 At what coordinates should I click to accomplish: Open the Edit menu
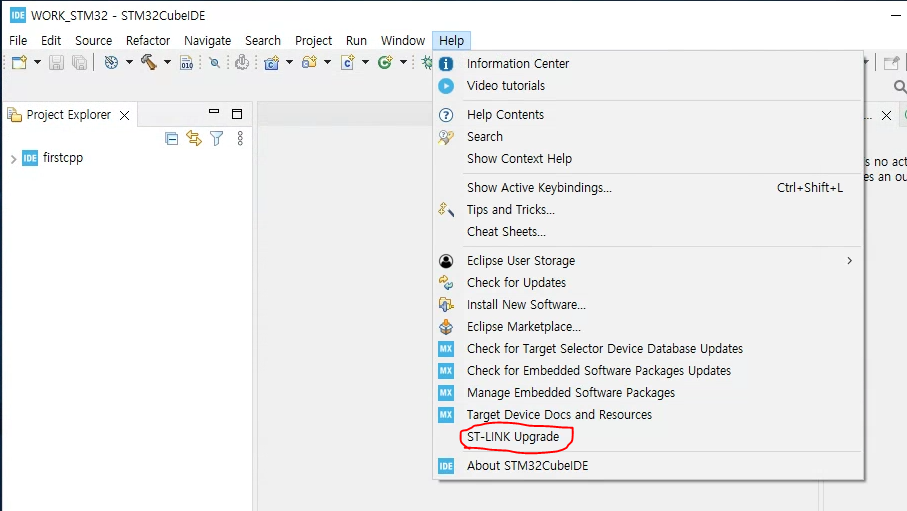pyautogui.click(x=51, y=41)
